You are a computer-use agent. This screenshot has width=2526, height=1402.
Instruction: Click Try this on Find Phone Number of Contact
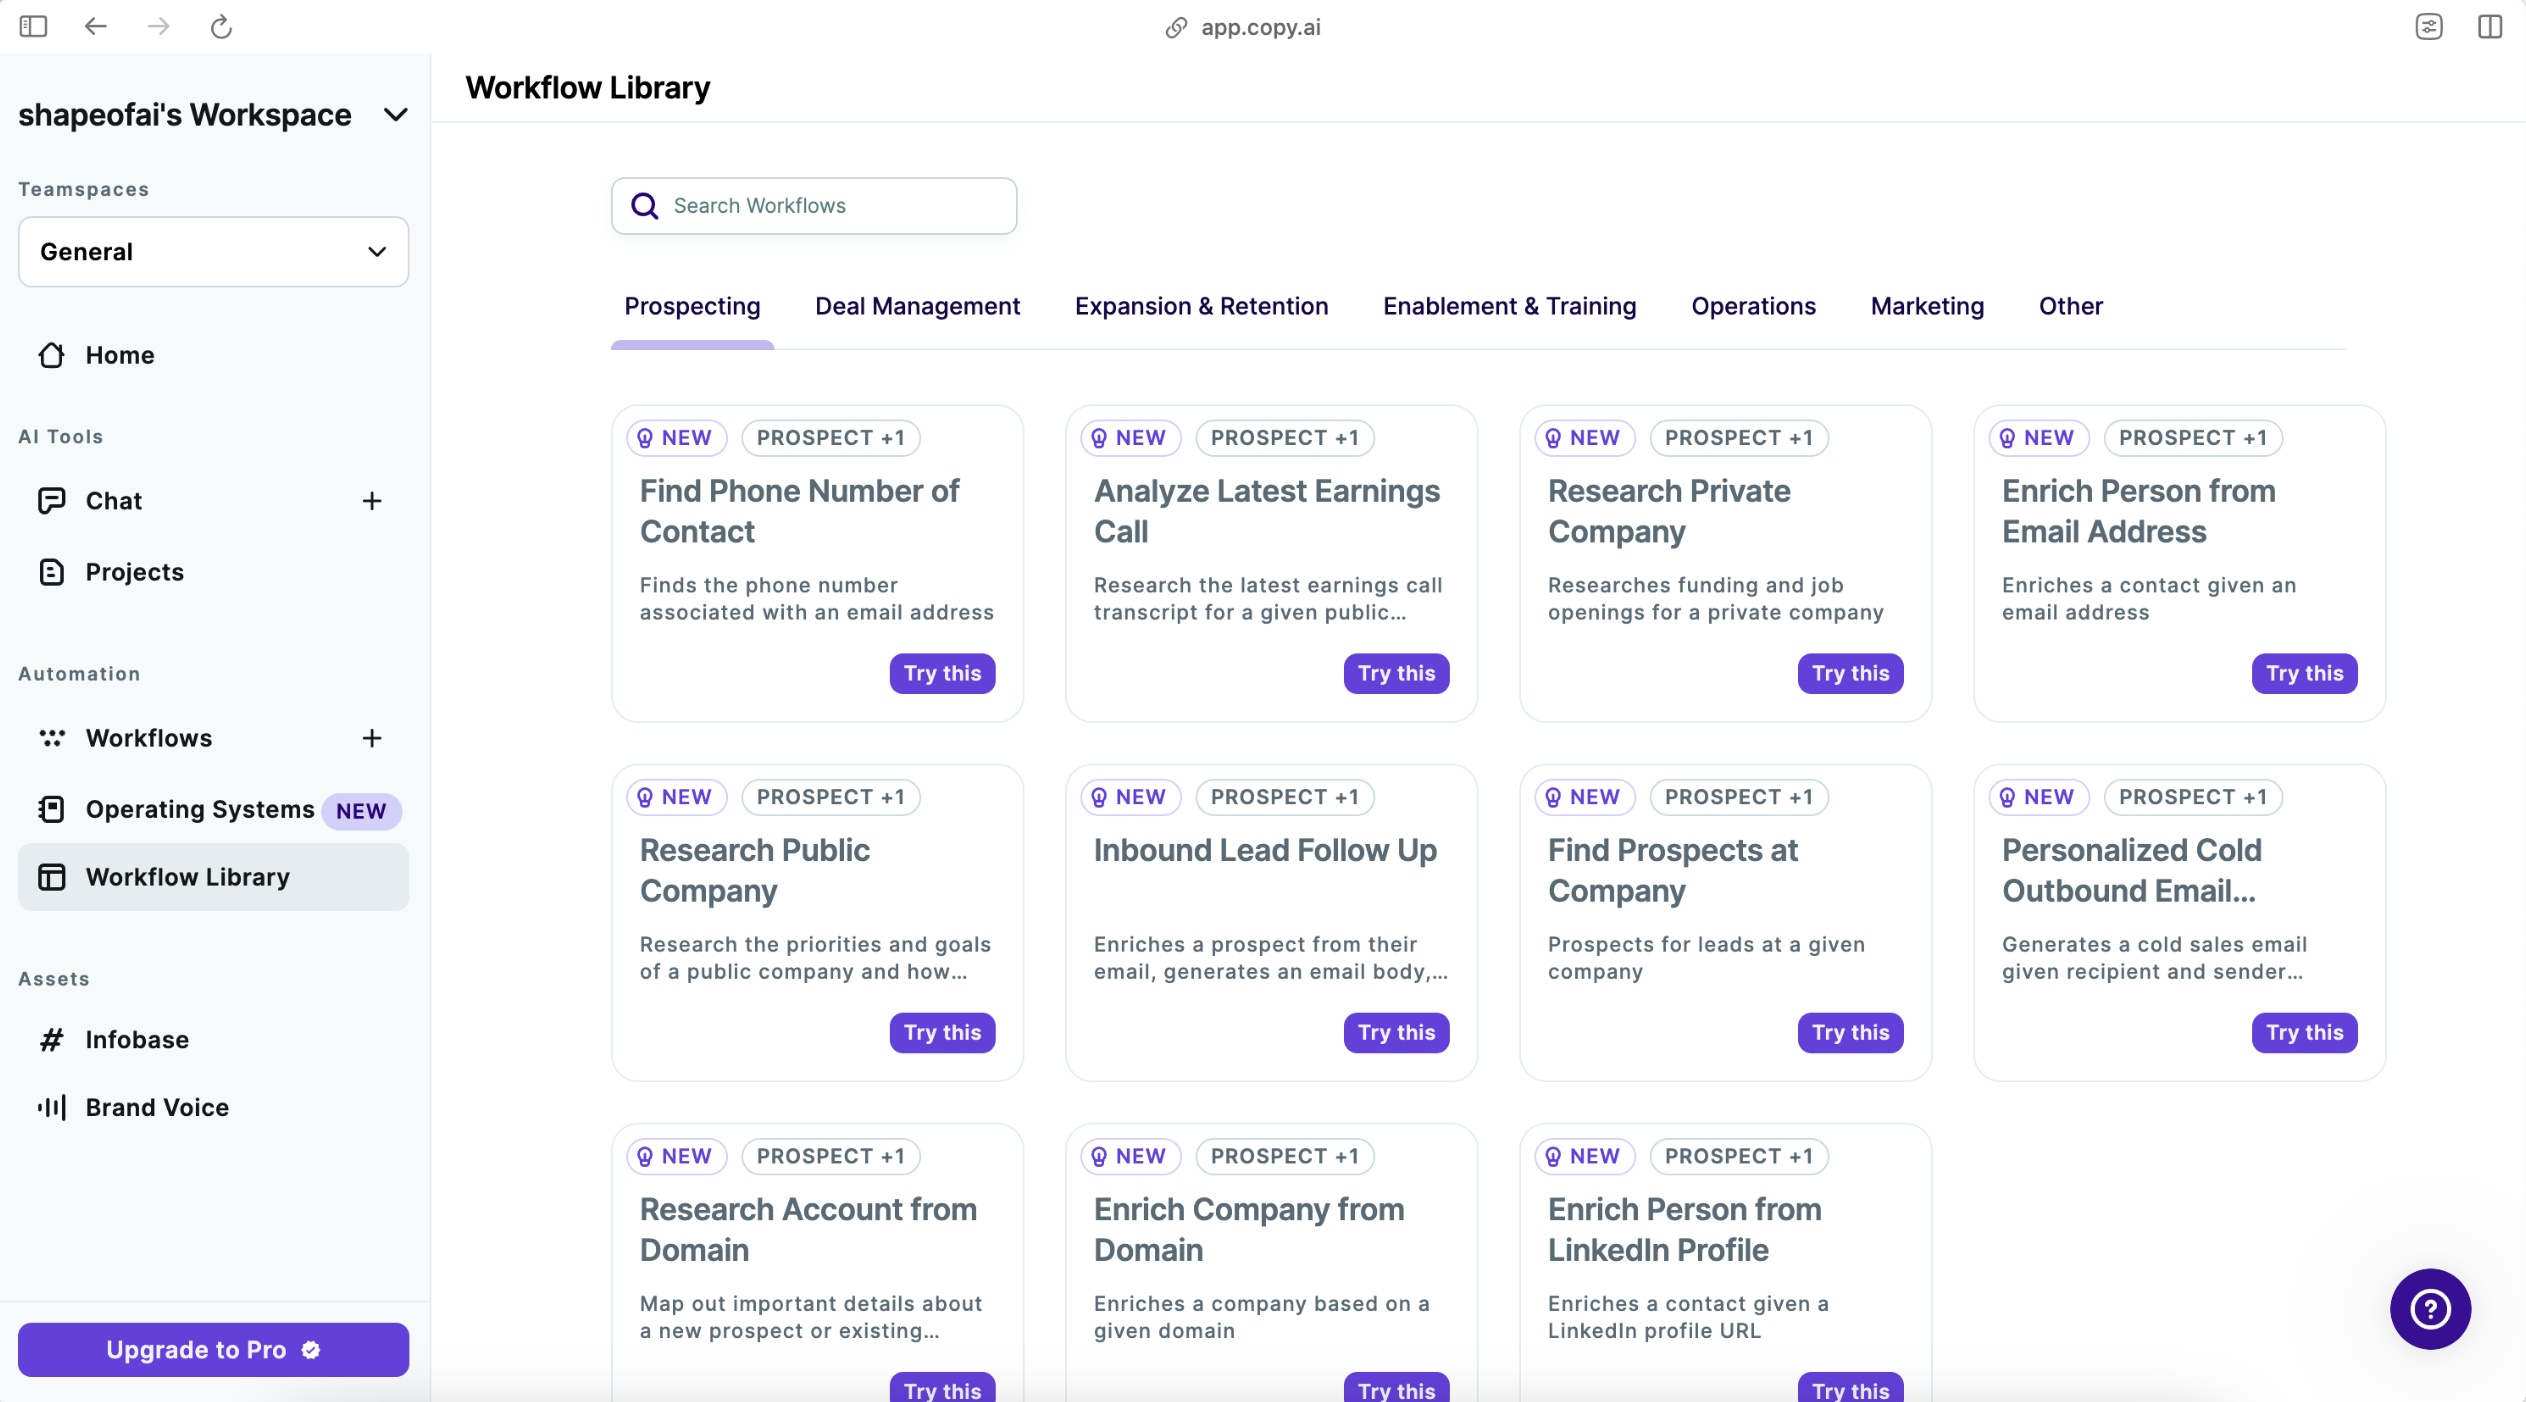(x=942, y=673)
